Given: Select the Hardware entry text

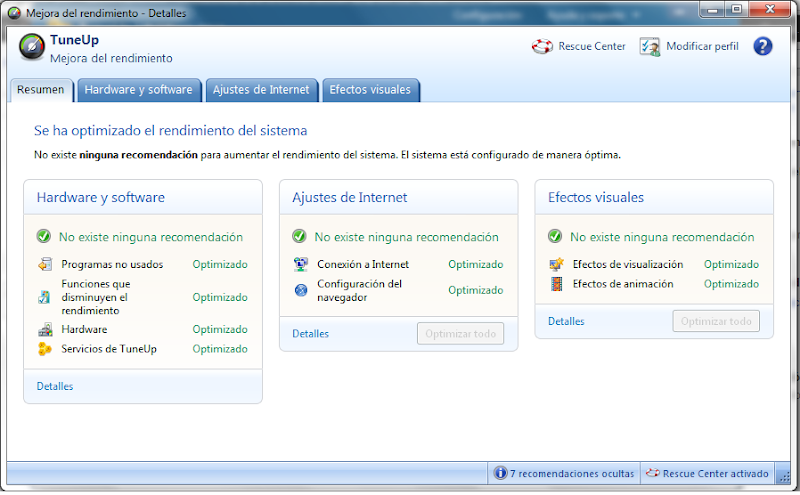Looking at the screenshot, I should tap(84, 330).
